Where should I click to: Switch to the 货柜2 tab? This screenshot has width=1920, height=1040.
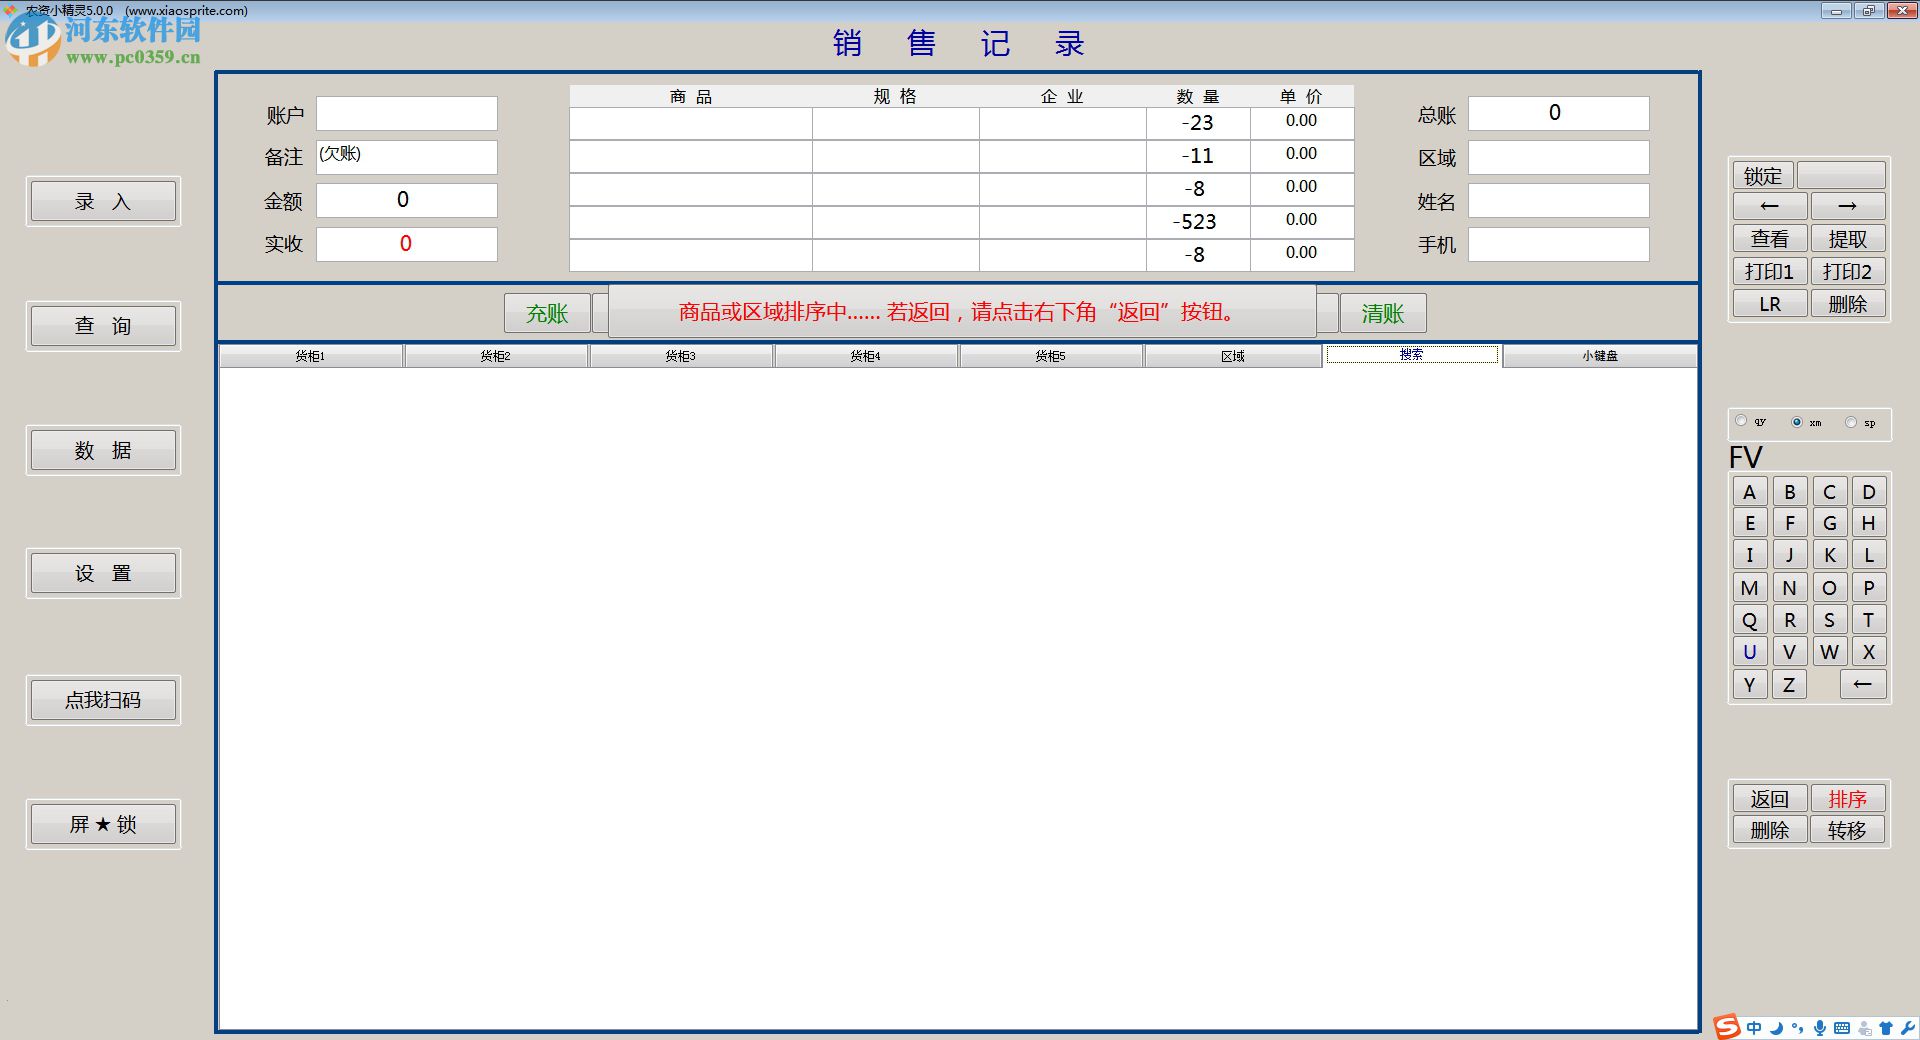pyautogui.click(x=495, y=356)
